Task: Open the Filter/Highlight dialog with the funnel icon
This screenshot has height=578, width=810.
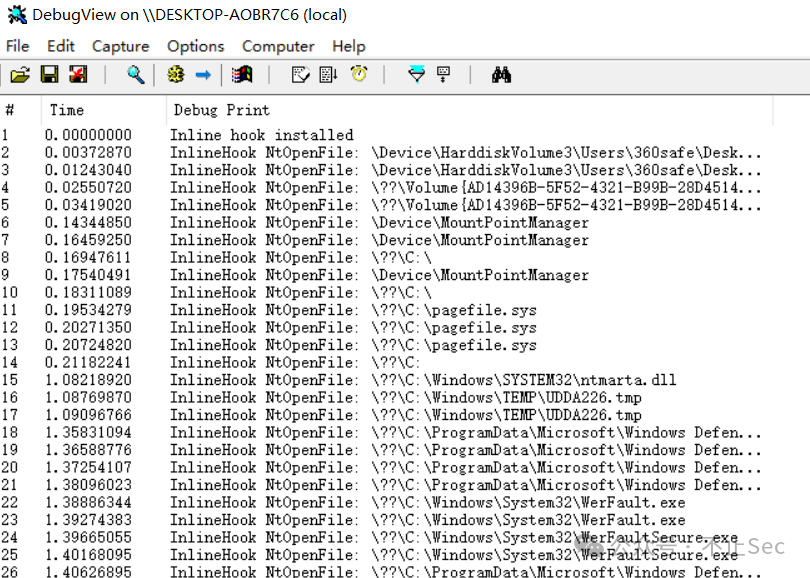Action: (x=416, y=74)
